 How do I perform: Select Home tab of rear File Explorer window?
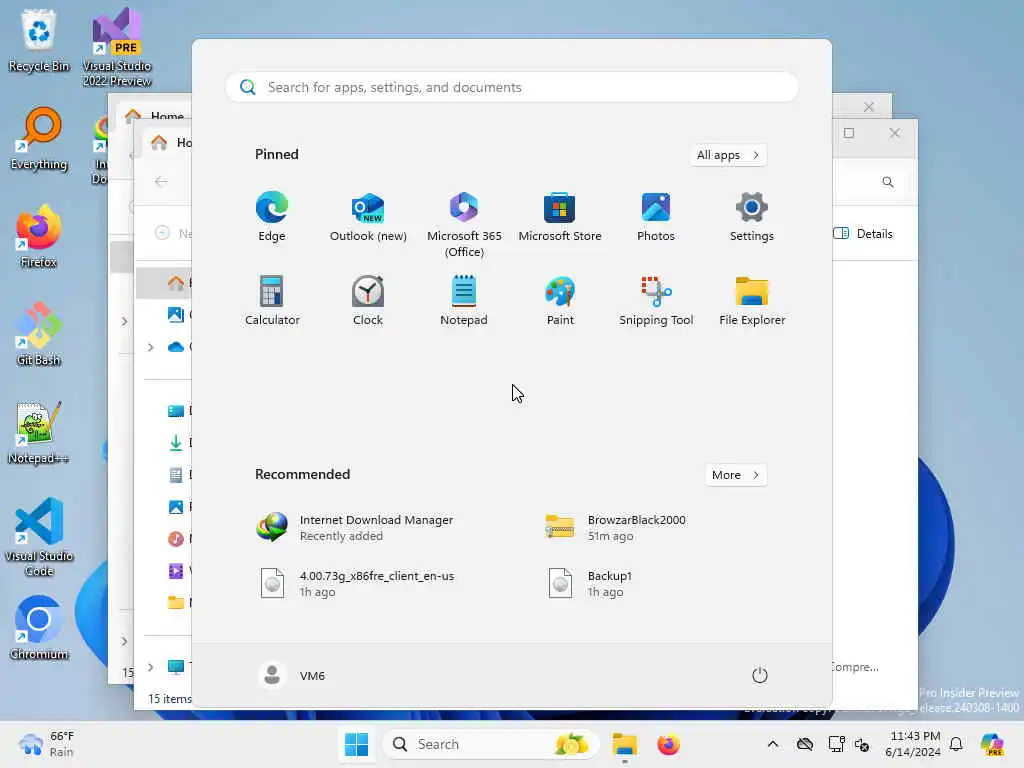coord(155,116)
